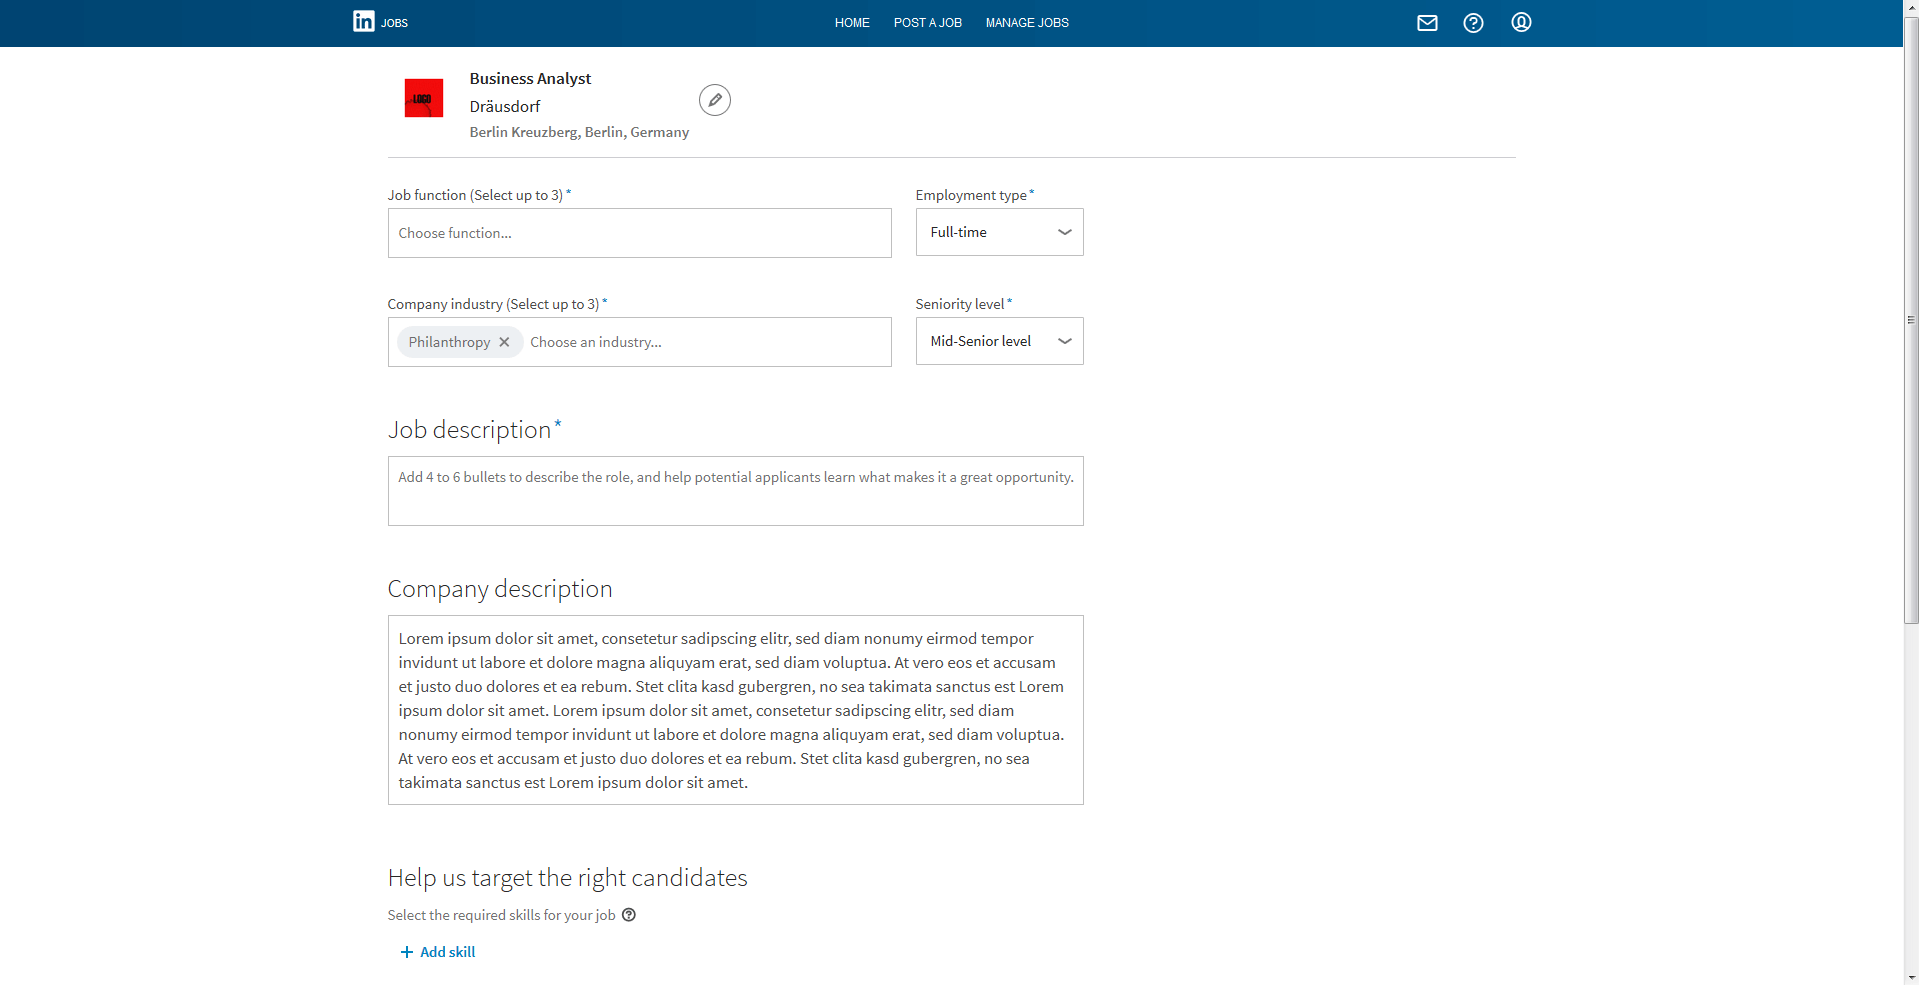Open the Choose function field
The width and height of the screenshot is (1919, 985).
click(639, 233)
